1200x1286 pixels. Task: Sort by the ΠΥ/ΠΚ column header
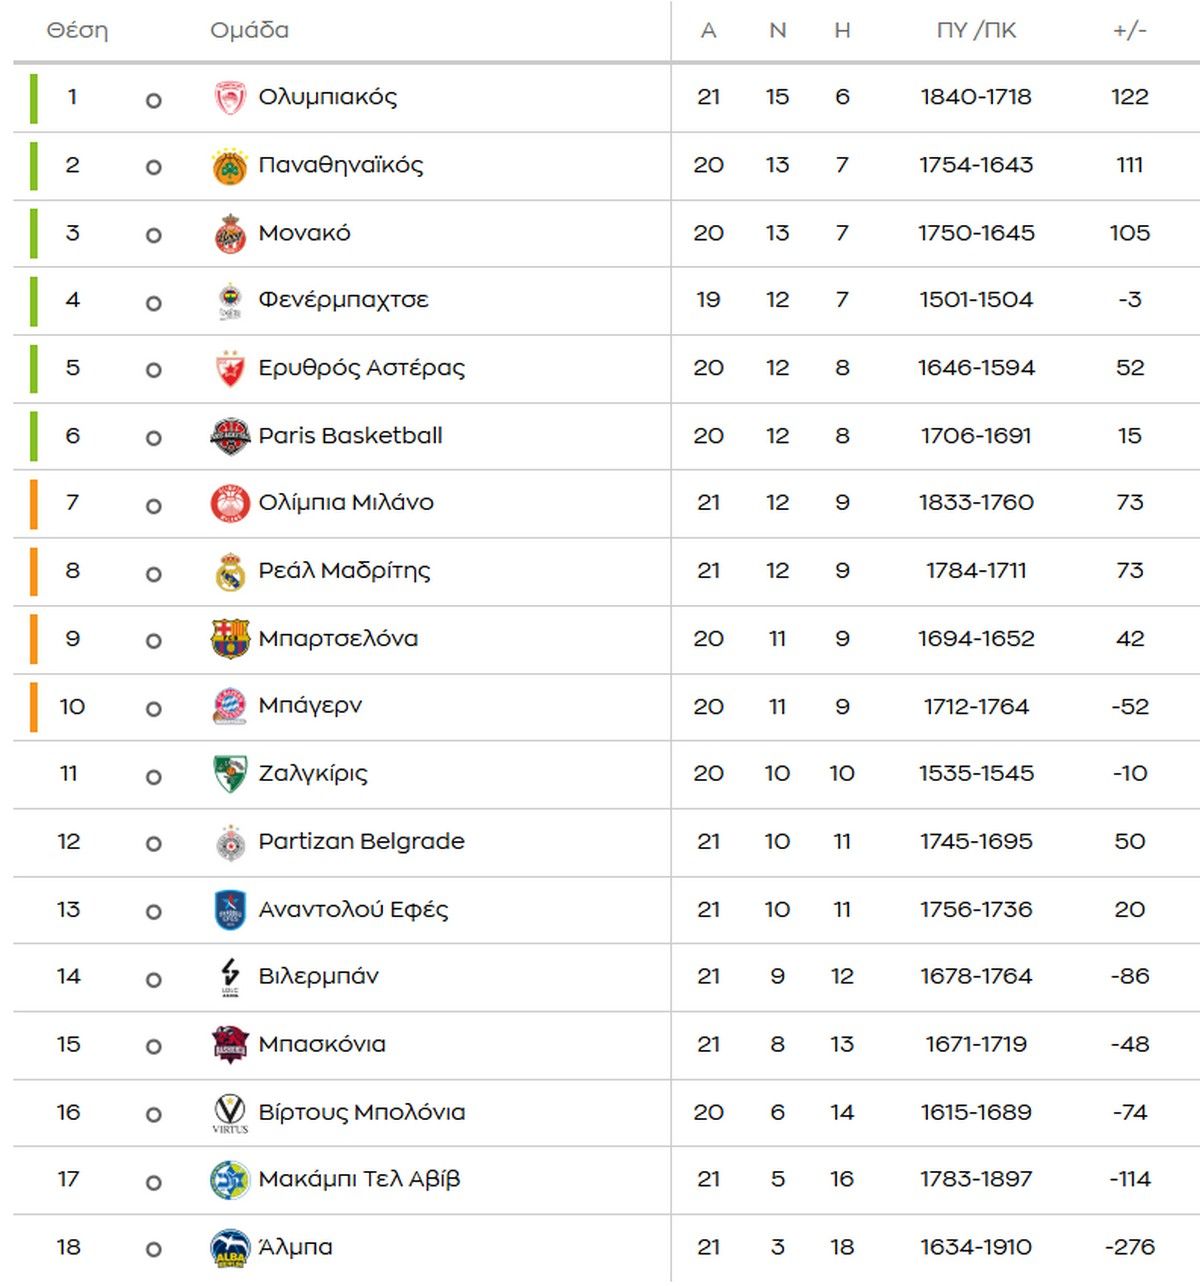[976, 31]
